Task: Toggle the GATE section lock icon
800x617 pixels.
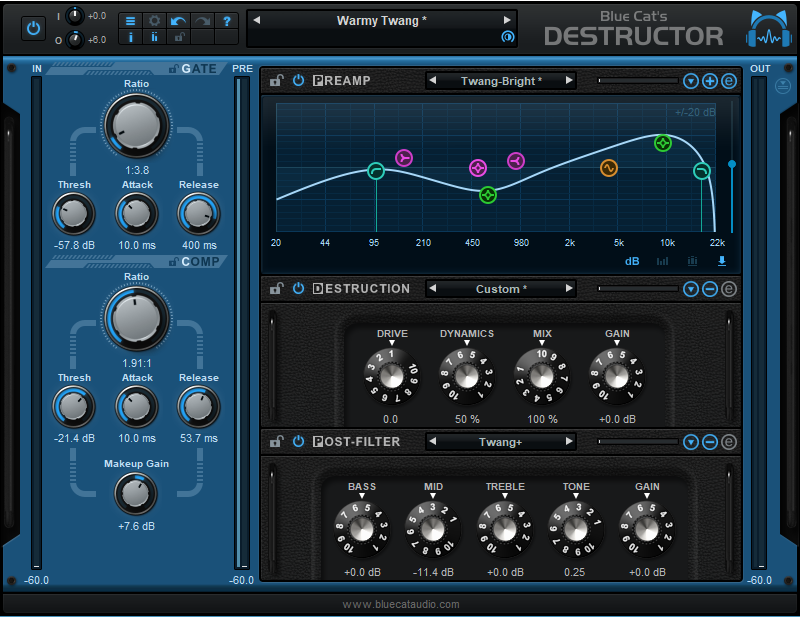Action: coord(173,69)
